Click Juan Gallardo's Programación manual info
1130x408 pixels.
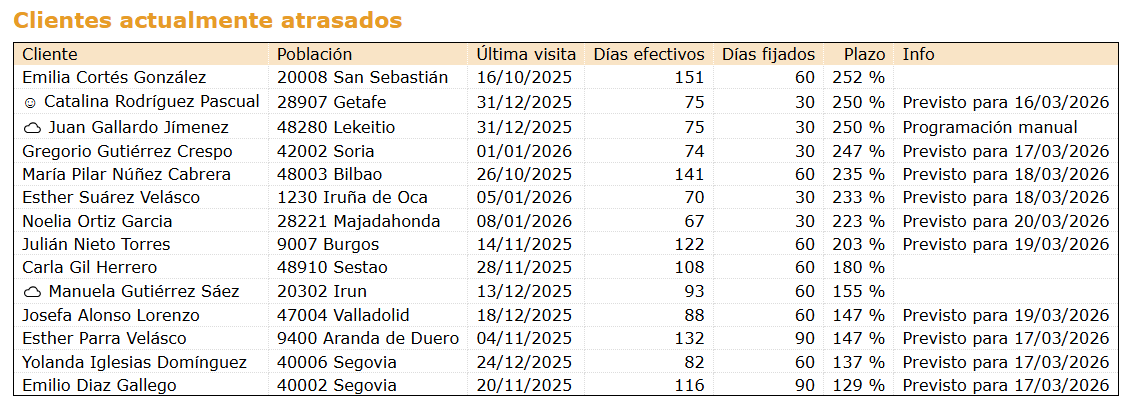990,127
